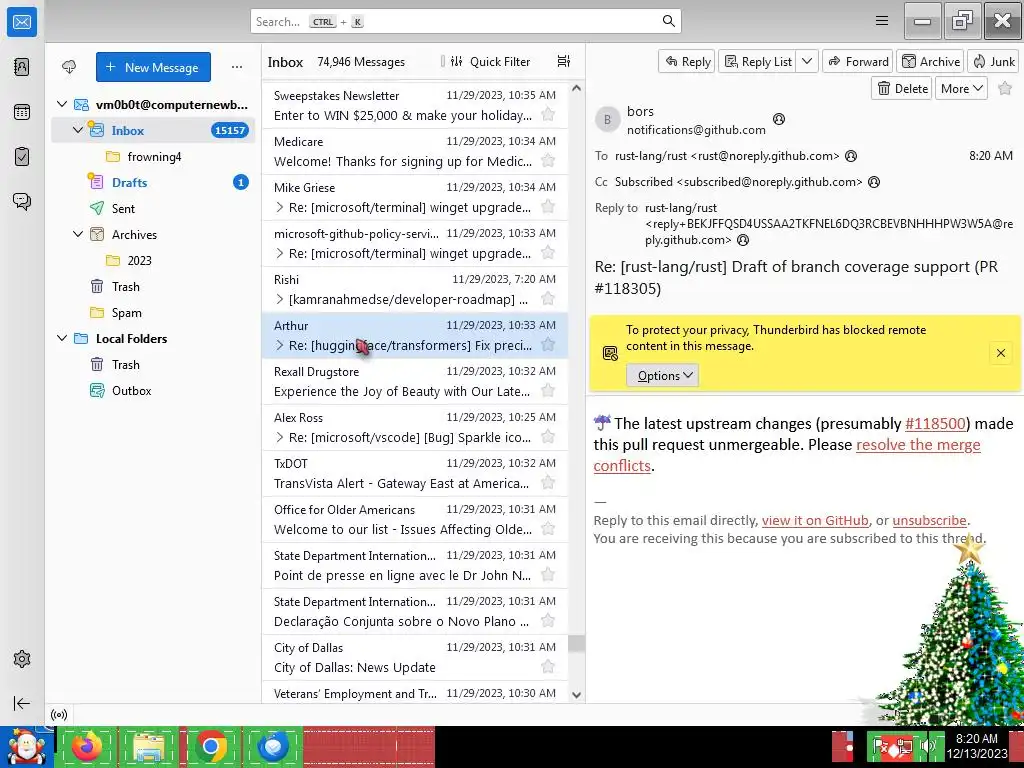The image size is (1024, 768).
Task: Collapse the vm0b0t account tree
Action: [62, 104]
